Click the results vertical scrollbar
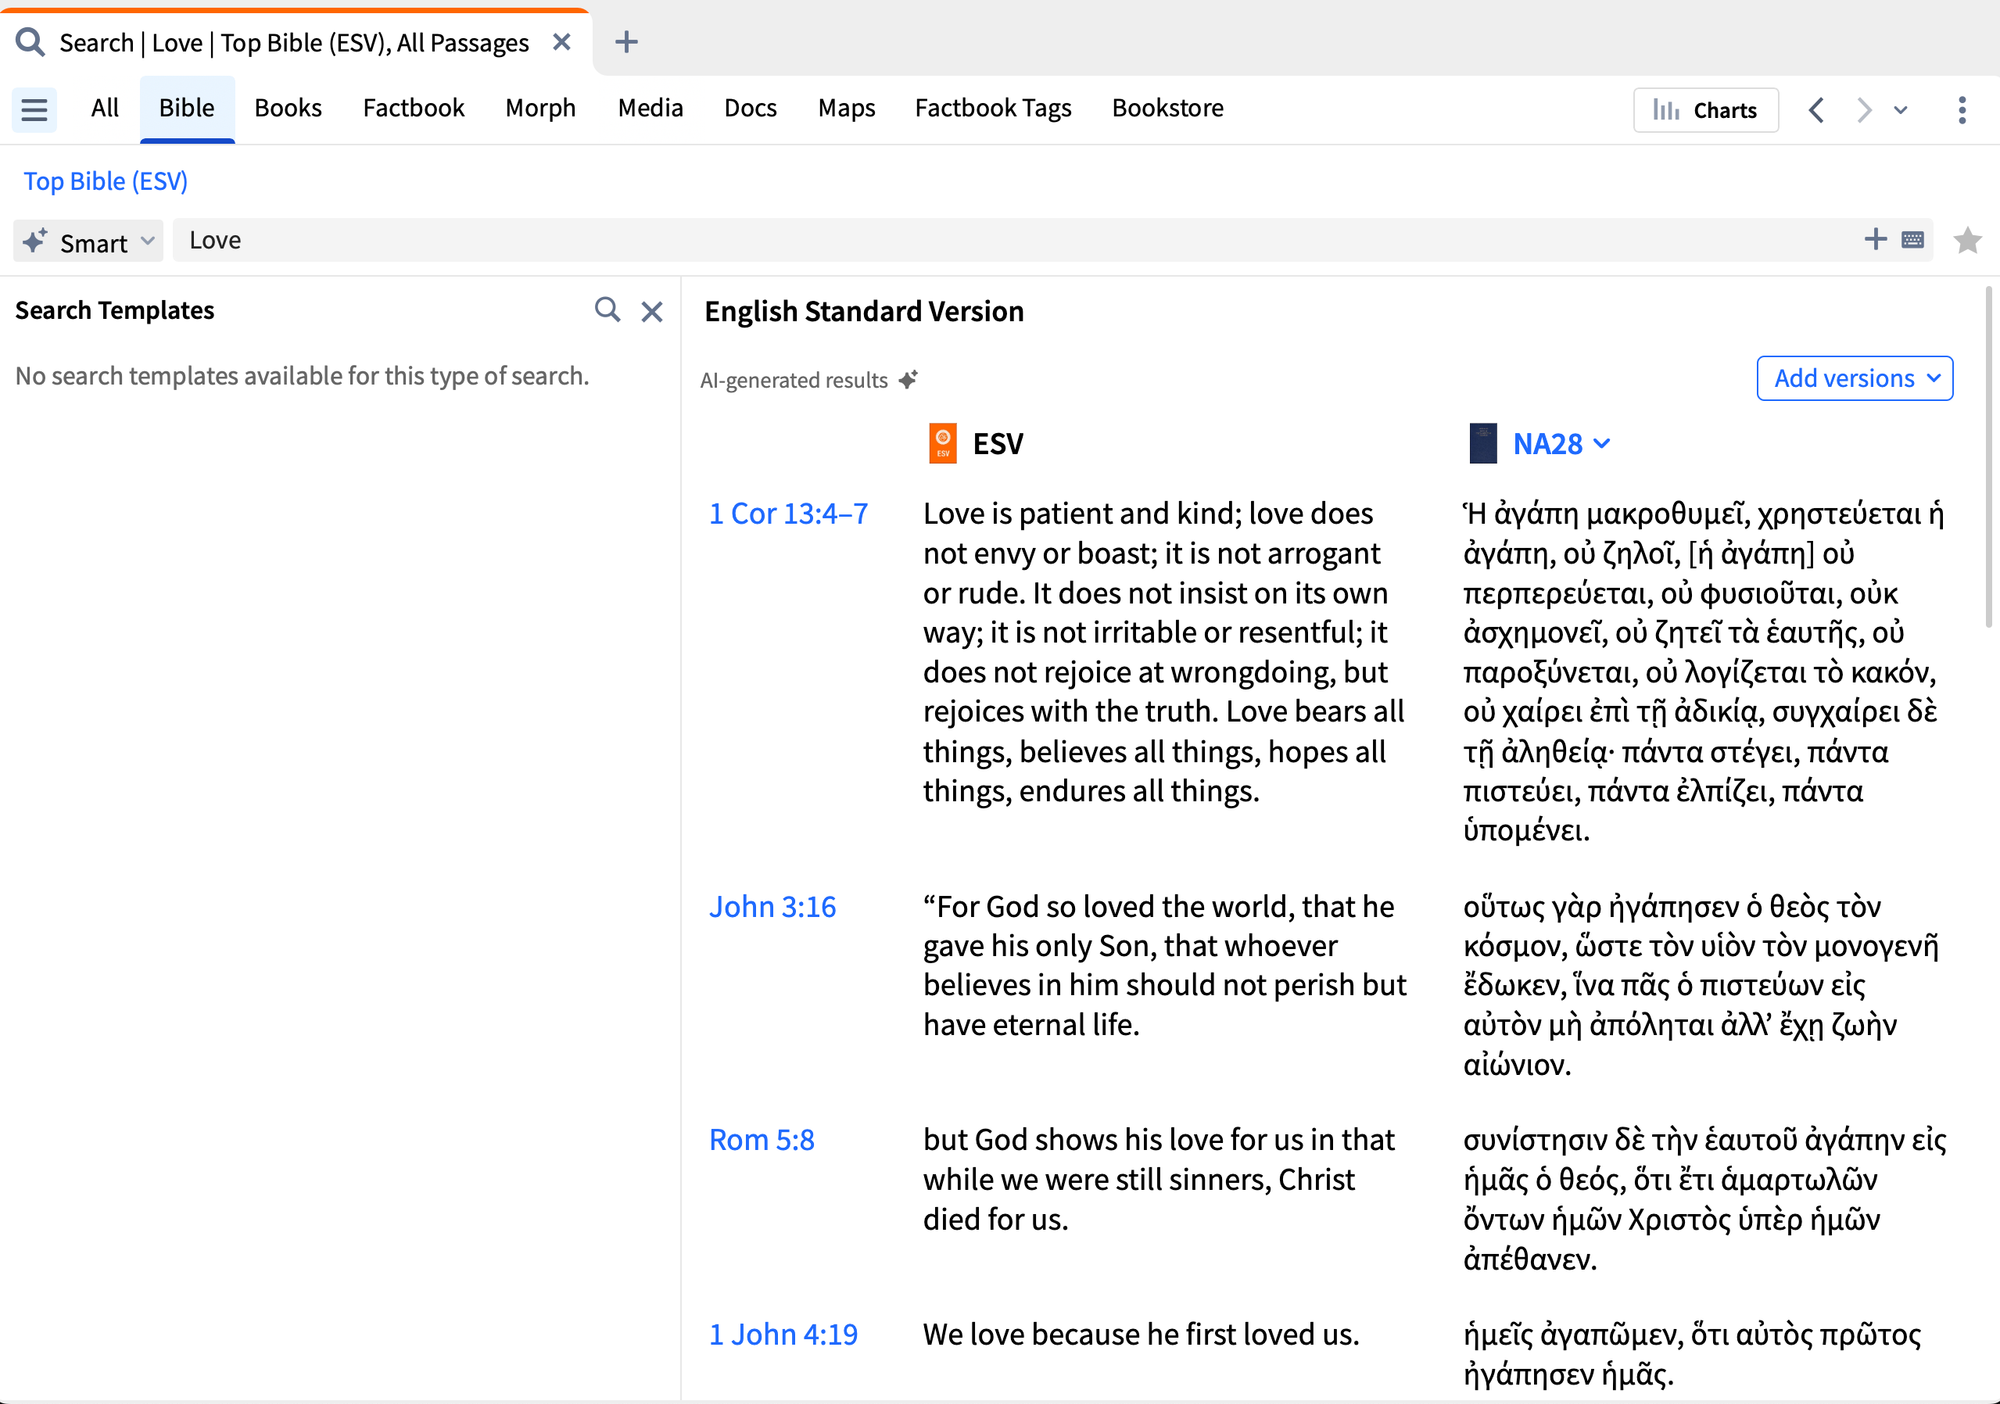This screenshot has width=2000, height=1404. point(1988,457)
